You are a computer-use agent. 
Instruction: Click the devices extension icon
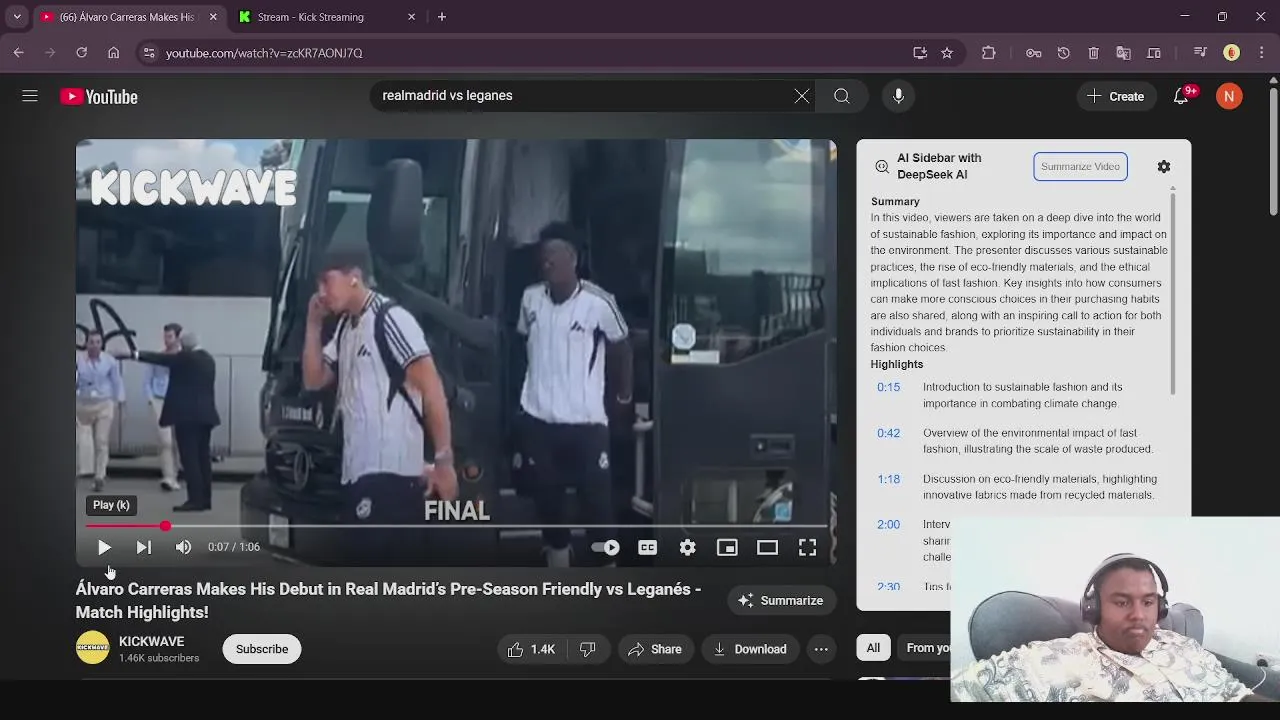1154,53
